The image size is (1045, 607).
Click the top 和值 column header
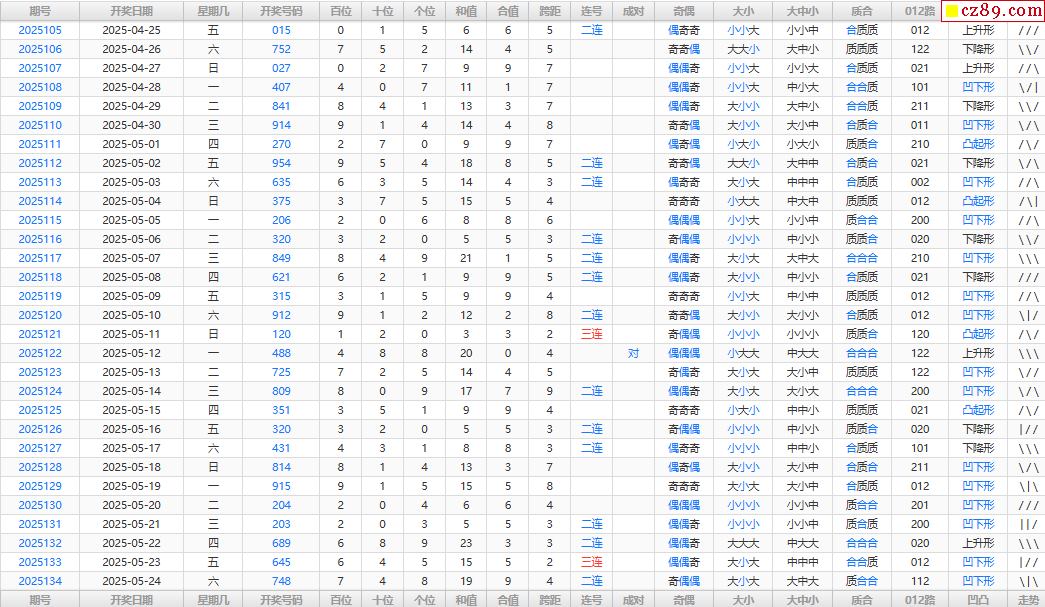tap(466, 11)
